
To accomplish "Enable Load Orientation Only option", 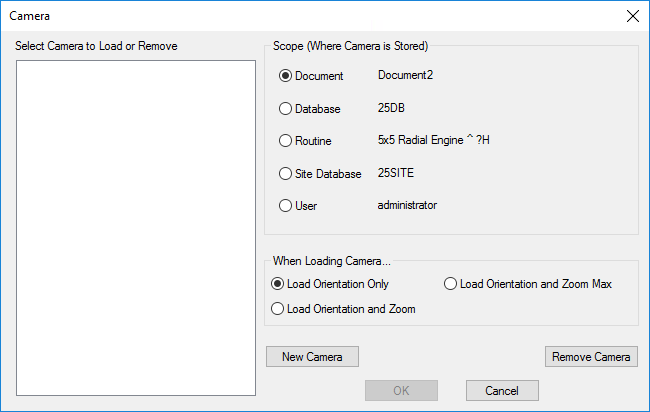I will 278,284.
